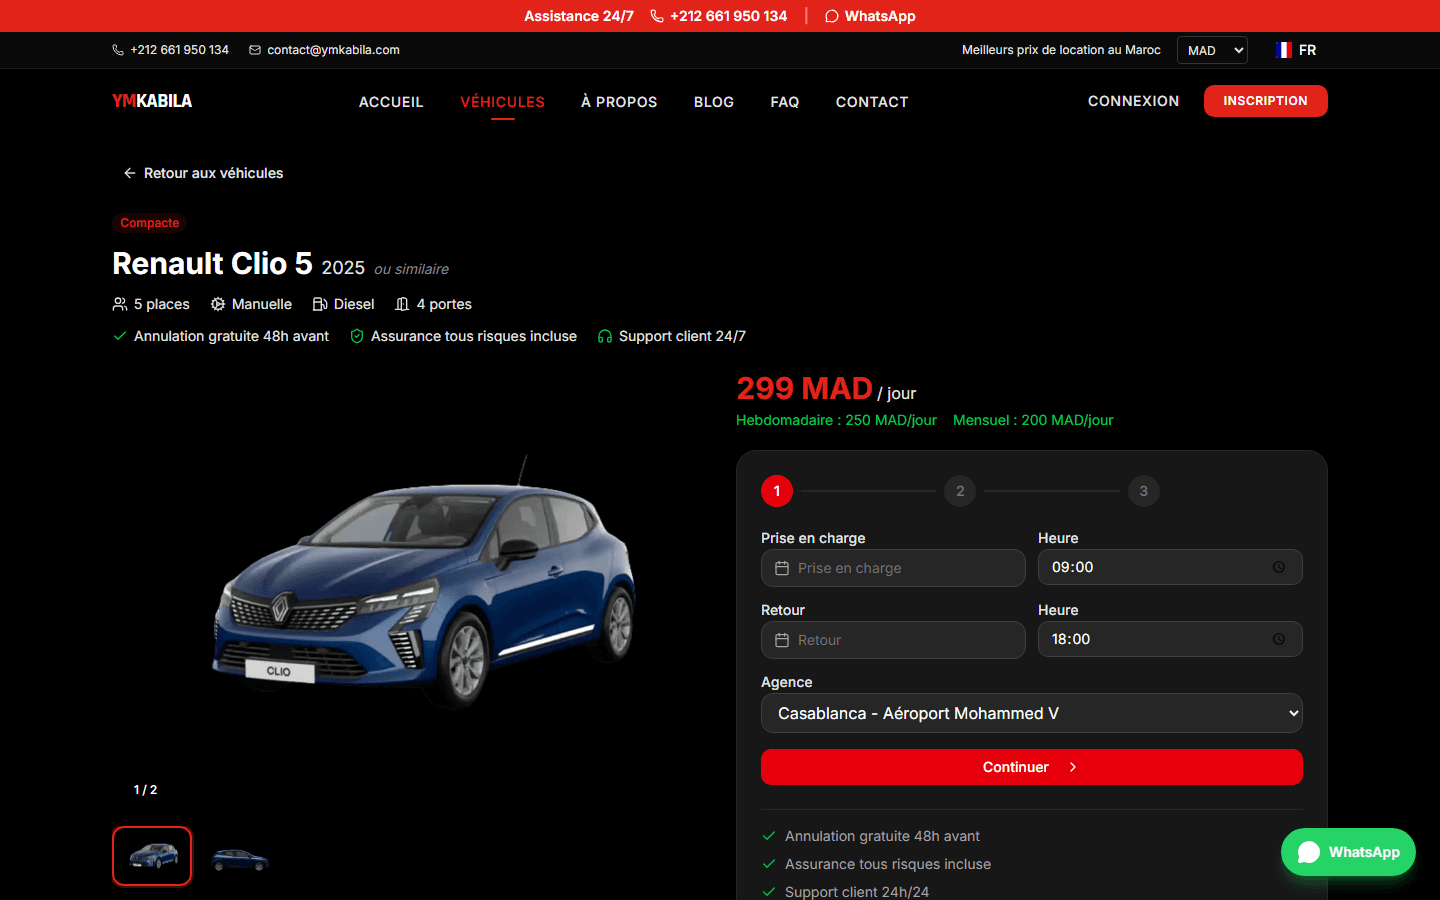
Task: Click the gear icon next to Manuelle
Action: [x=218, y=304]
